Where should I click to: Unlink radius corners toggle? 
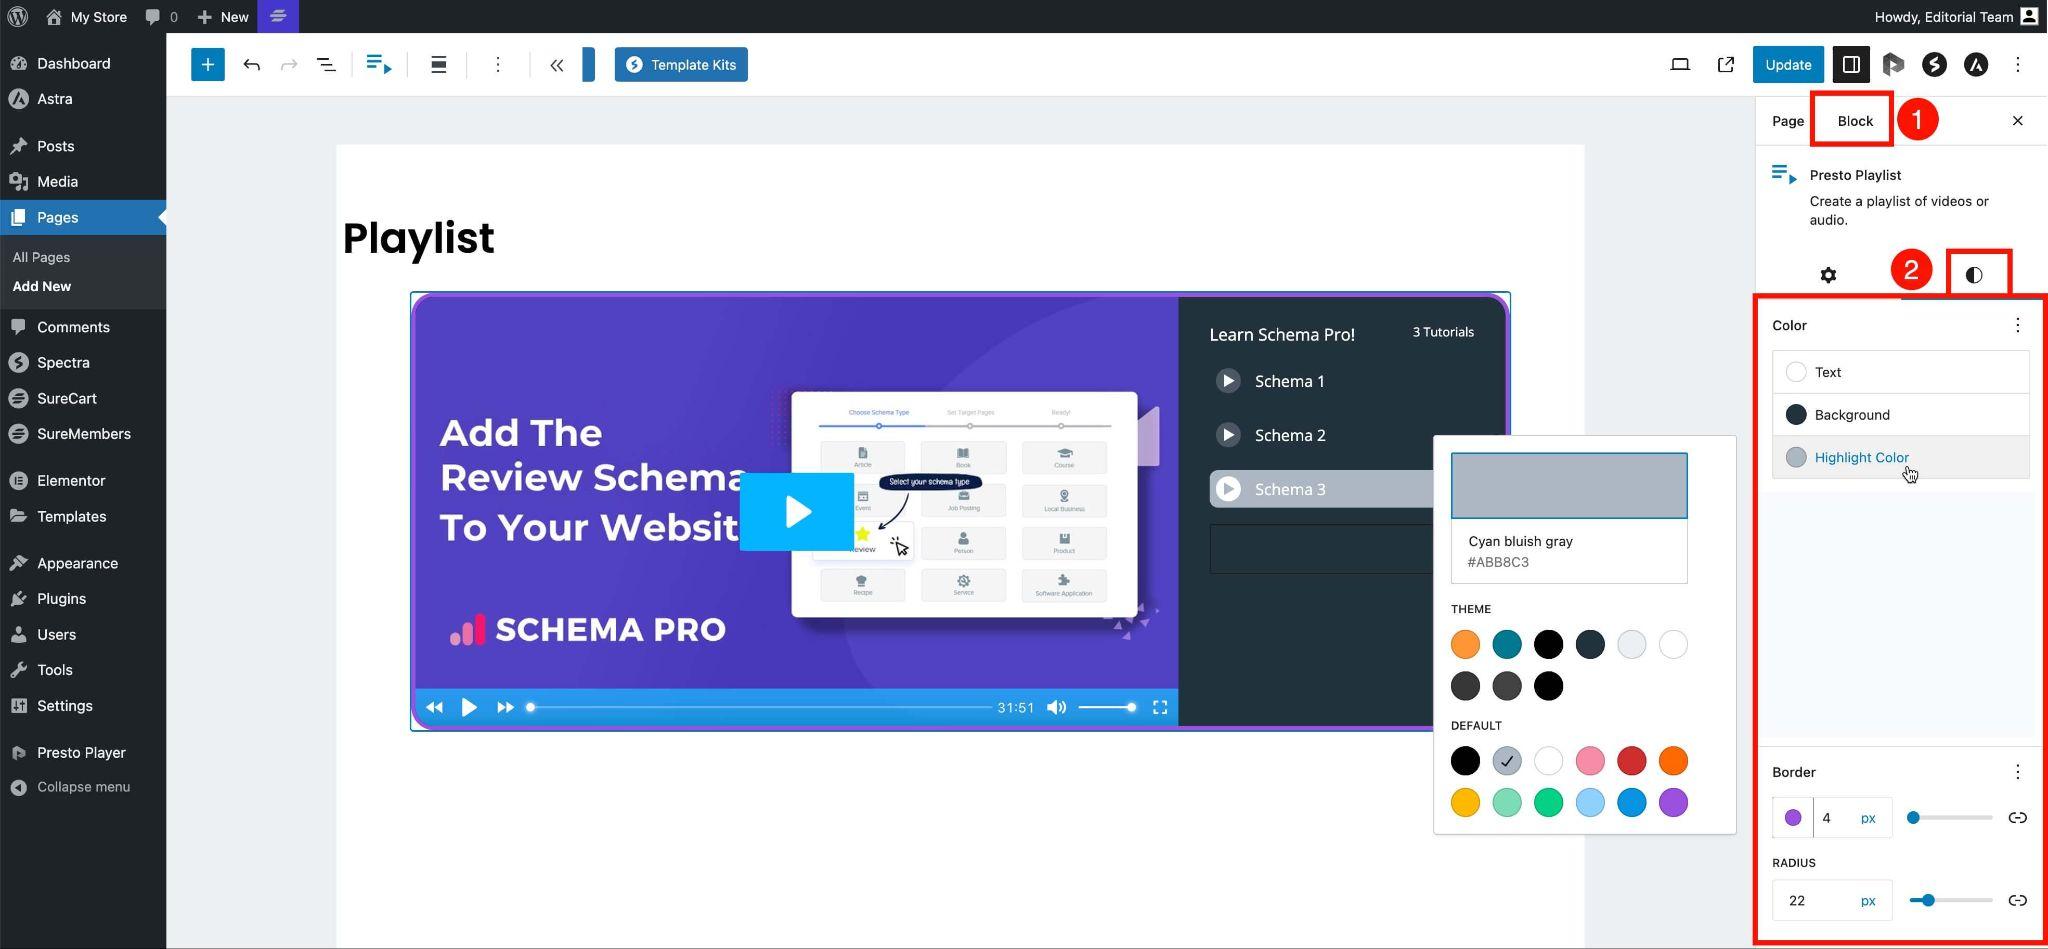[2017, 900]
